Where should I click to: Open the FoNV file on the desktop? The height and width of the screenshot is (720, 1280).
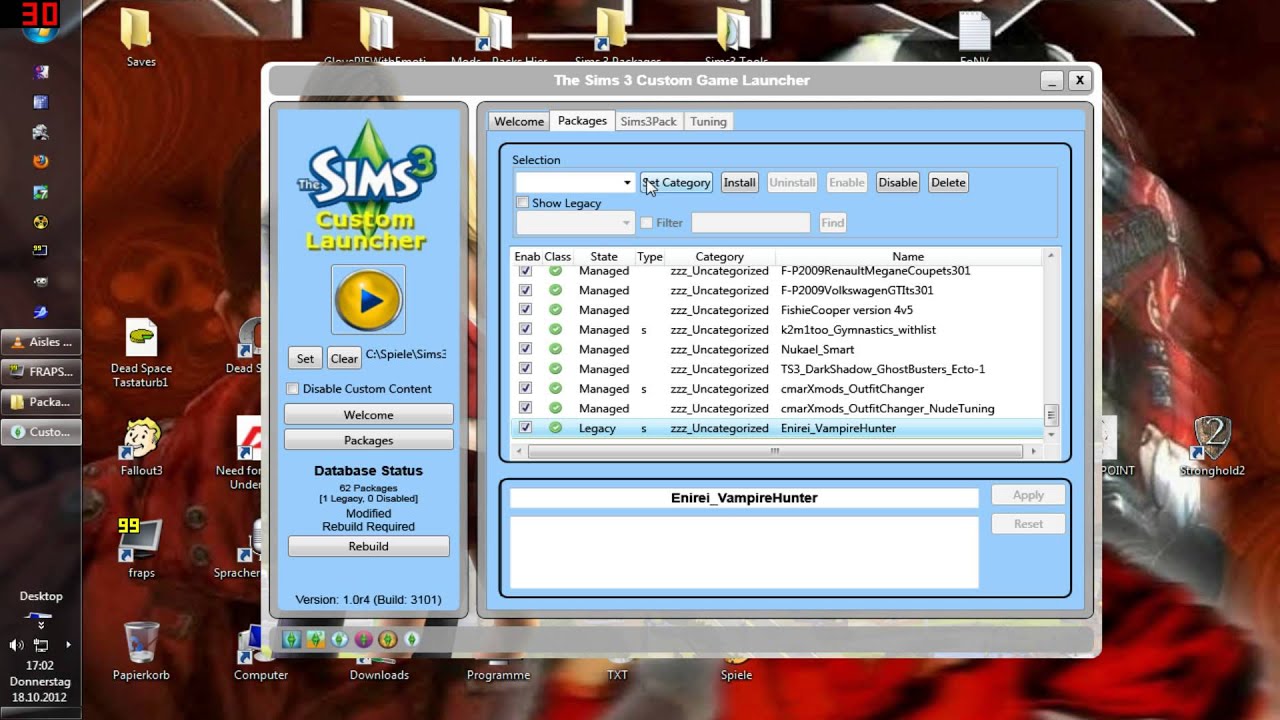click(974, 38)
